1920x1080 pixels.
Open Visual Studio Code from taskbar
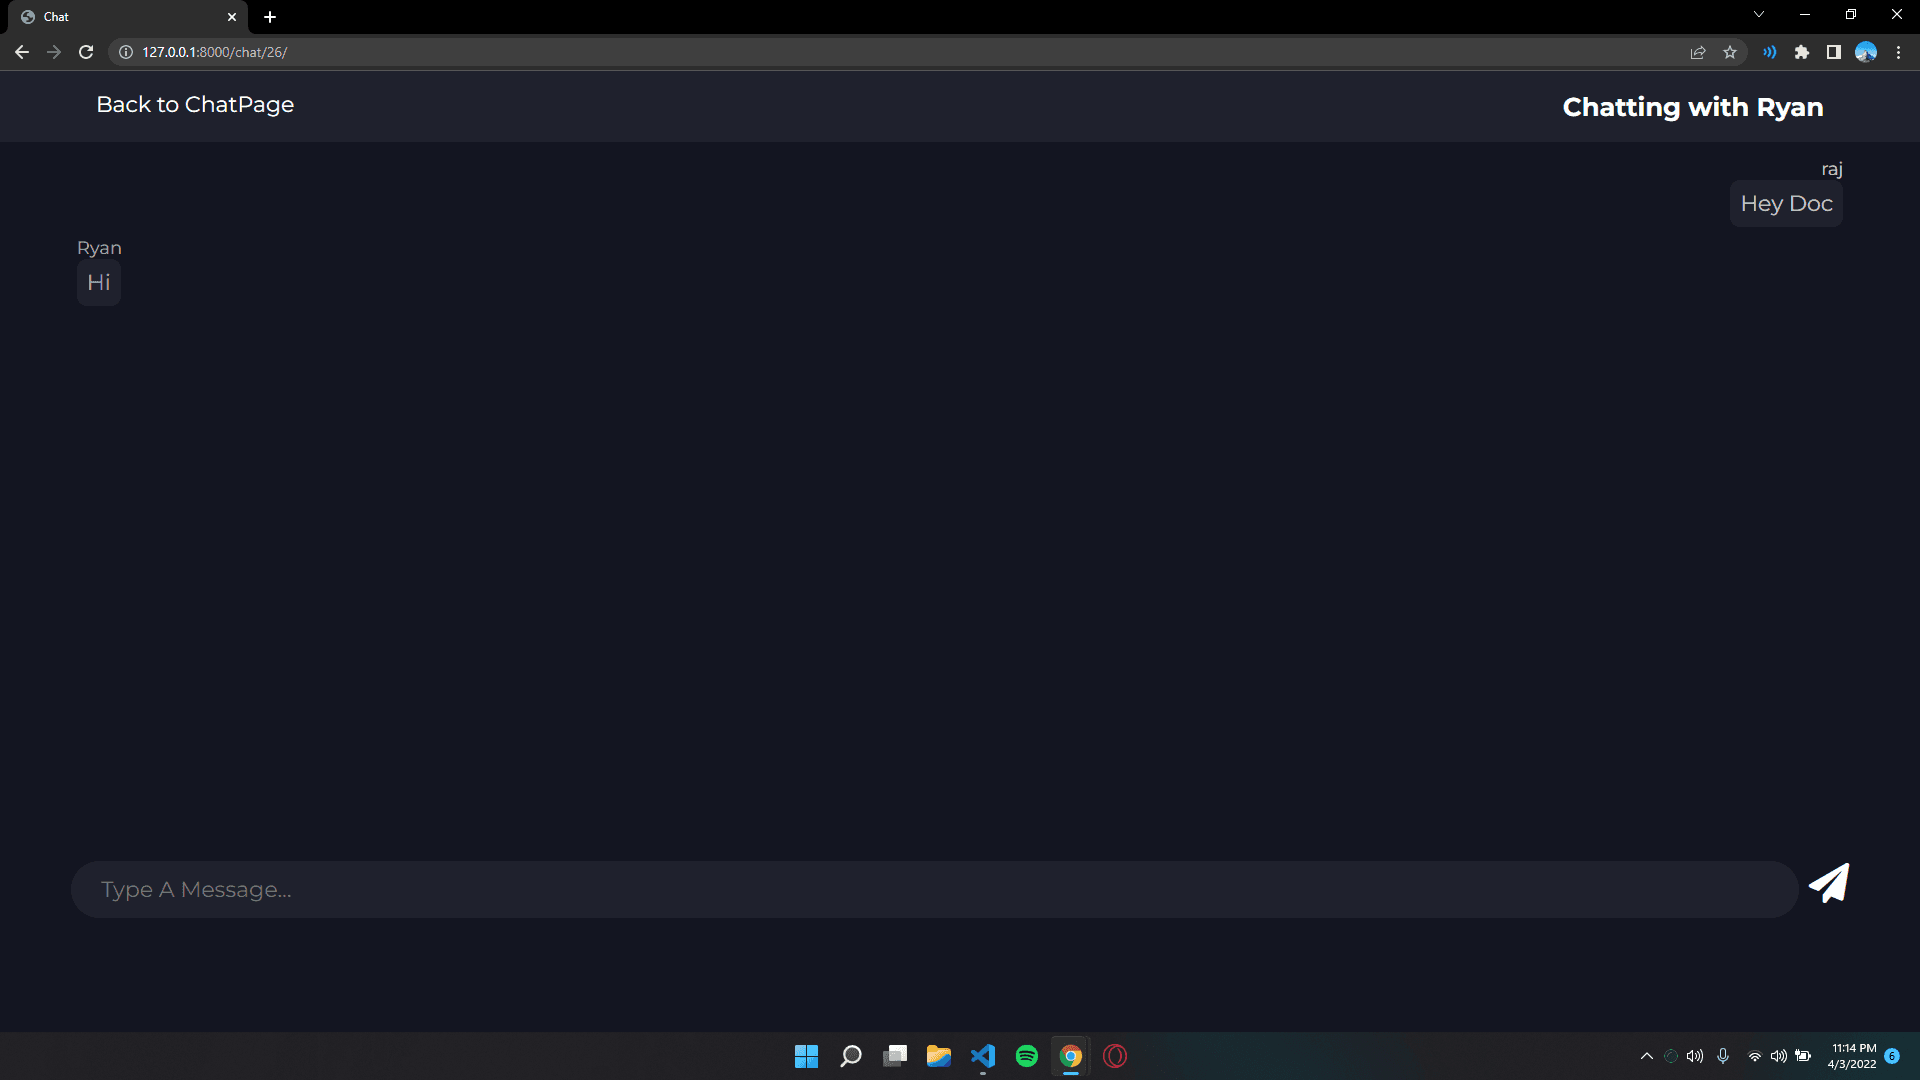click(983, 1056)
